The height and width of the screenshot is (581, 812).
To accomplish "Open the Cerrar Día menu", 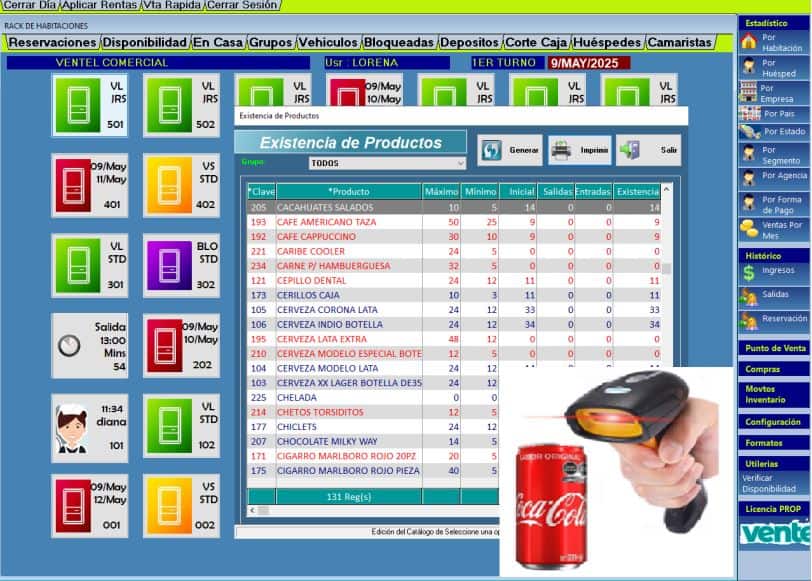I will [29, 5].
